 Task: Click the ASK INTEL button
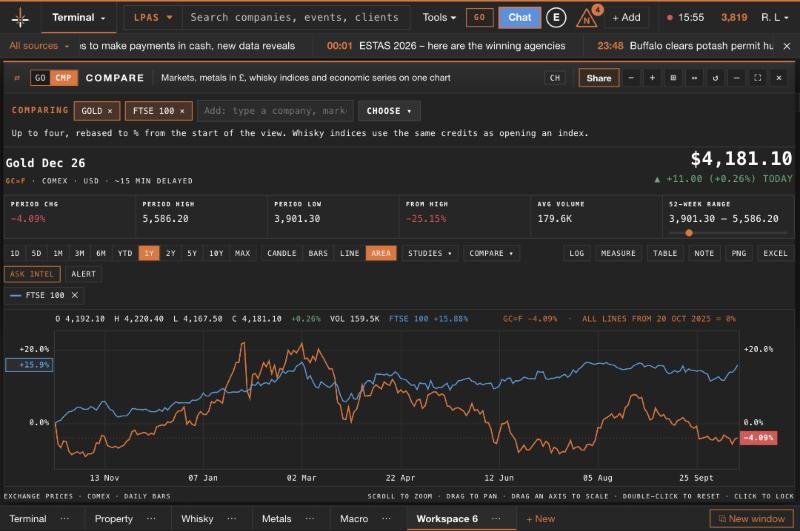coord(32,274)
